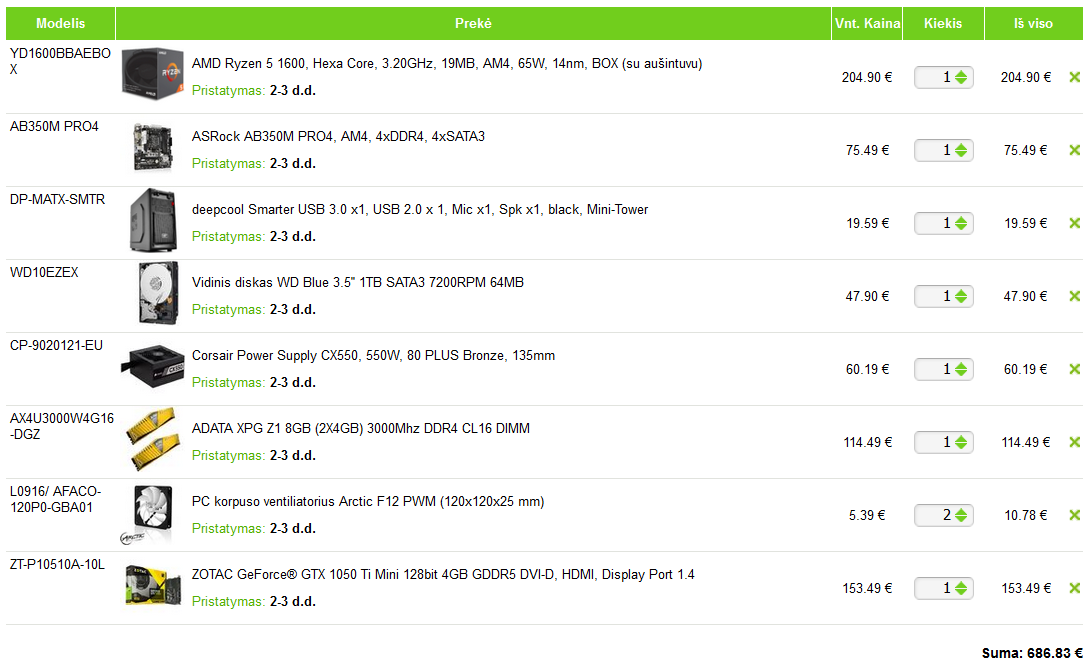Select model code DP-MATX-SMTR

58,199
